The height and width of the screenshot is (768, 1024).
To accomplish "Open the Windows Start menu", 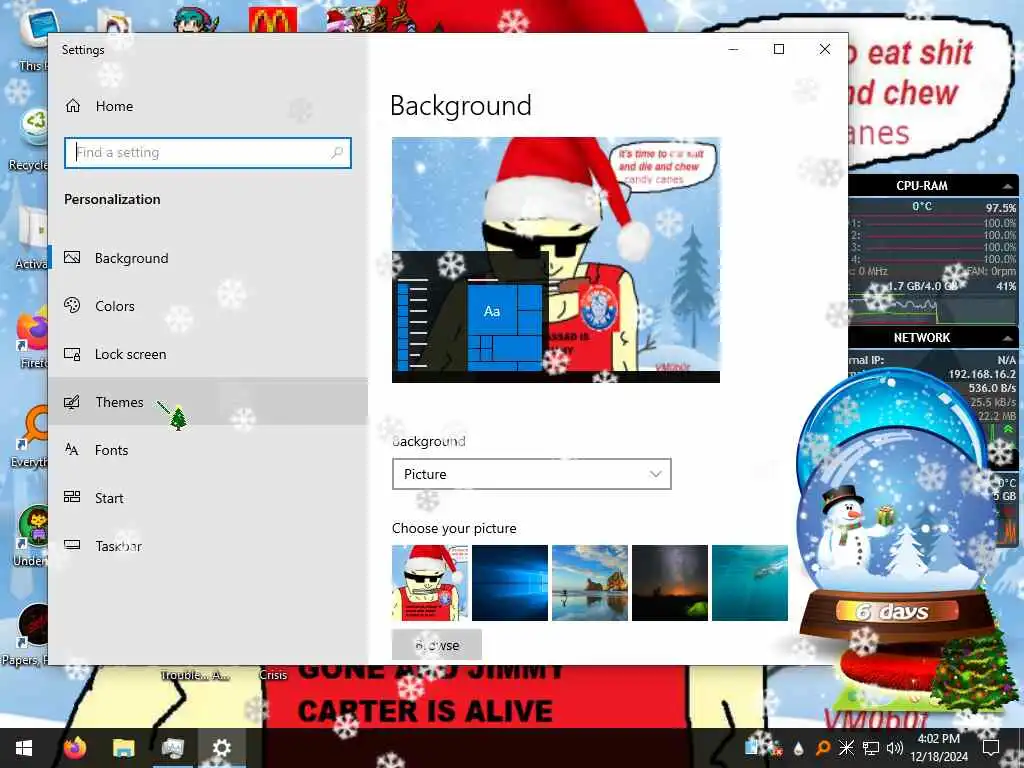I will [x=24, y=748].
